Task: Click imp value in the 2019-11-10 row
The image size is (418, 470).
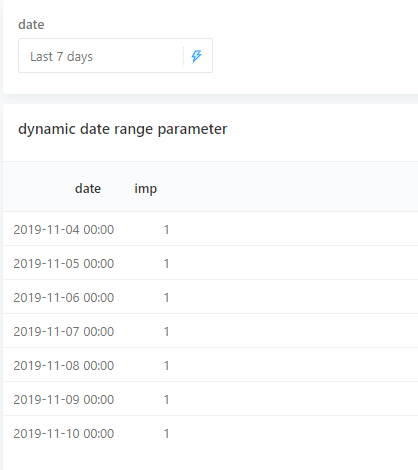Action: [x=166, y=434]
